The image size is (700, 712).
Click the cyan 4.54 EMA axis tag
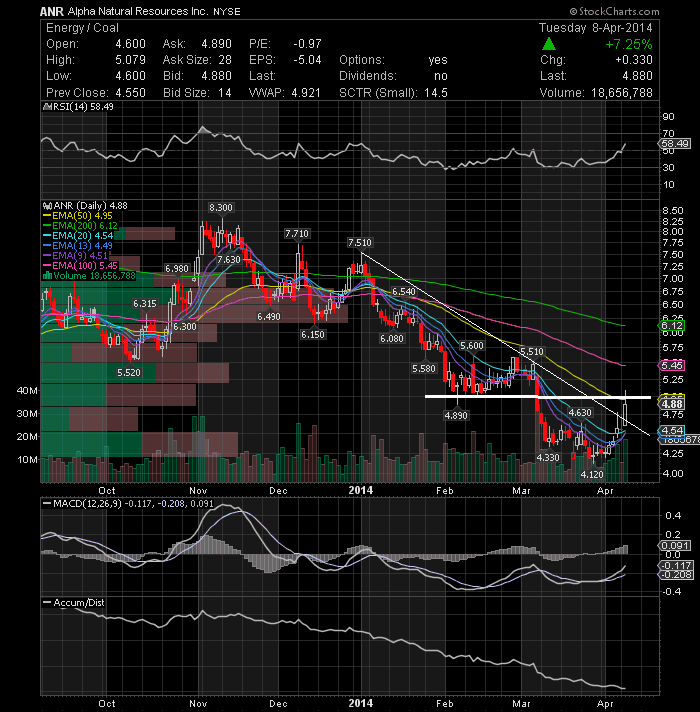(x=671, y=430)
